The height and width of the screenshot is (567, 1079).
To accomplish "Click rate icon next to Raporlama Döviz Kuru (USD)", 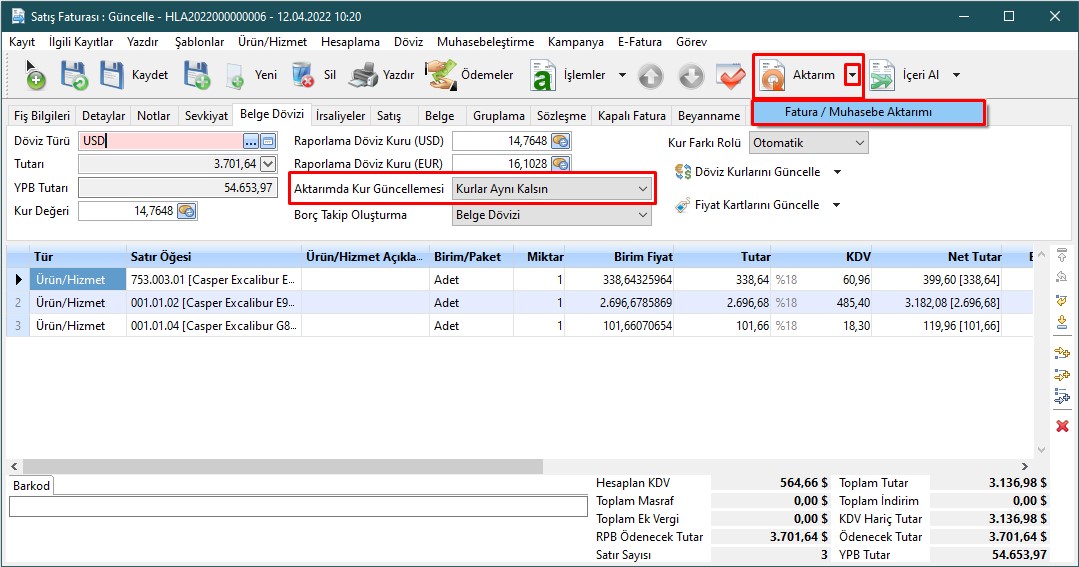I will click(561, 141).
